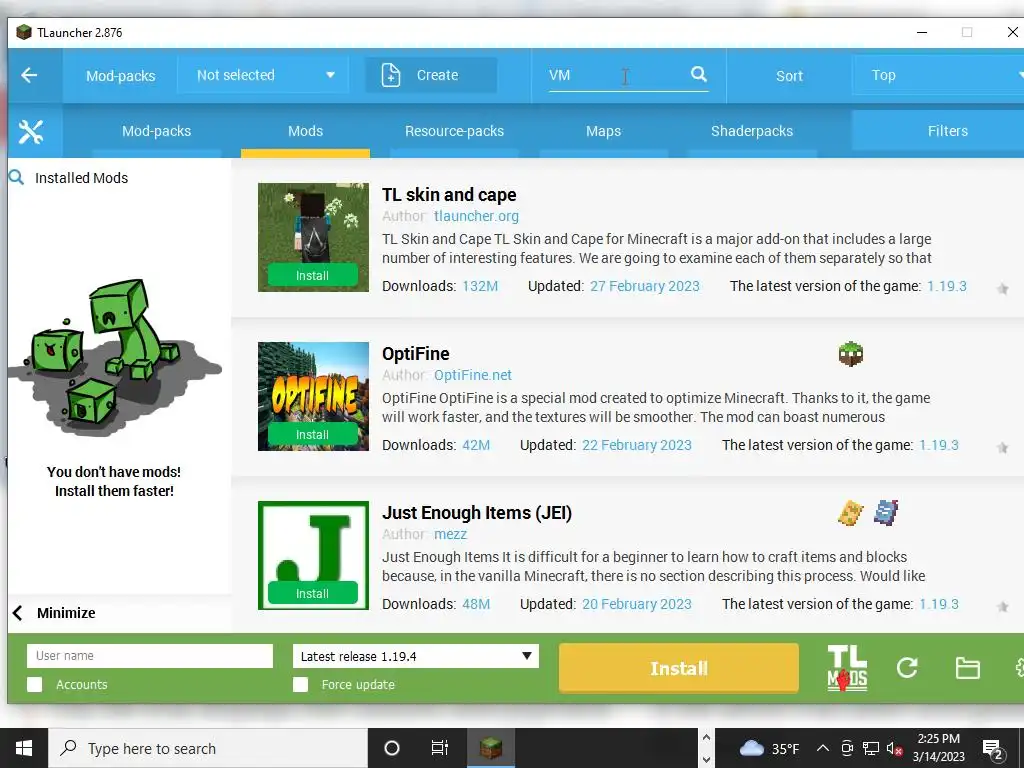The width and height of the screenshot is (1024, 768).
Task: Open the OptiFine thumbnail image
Action: point(313,396)
